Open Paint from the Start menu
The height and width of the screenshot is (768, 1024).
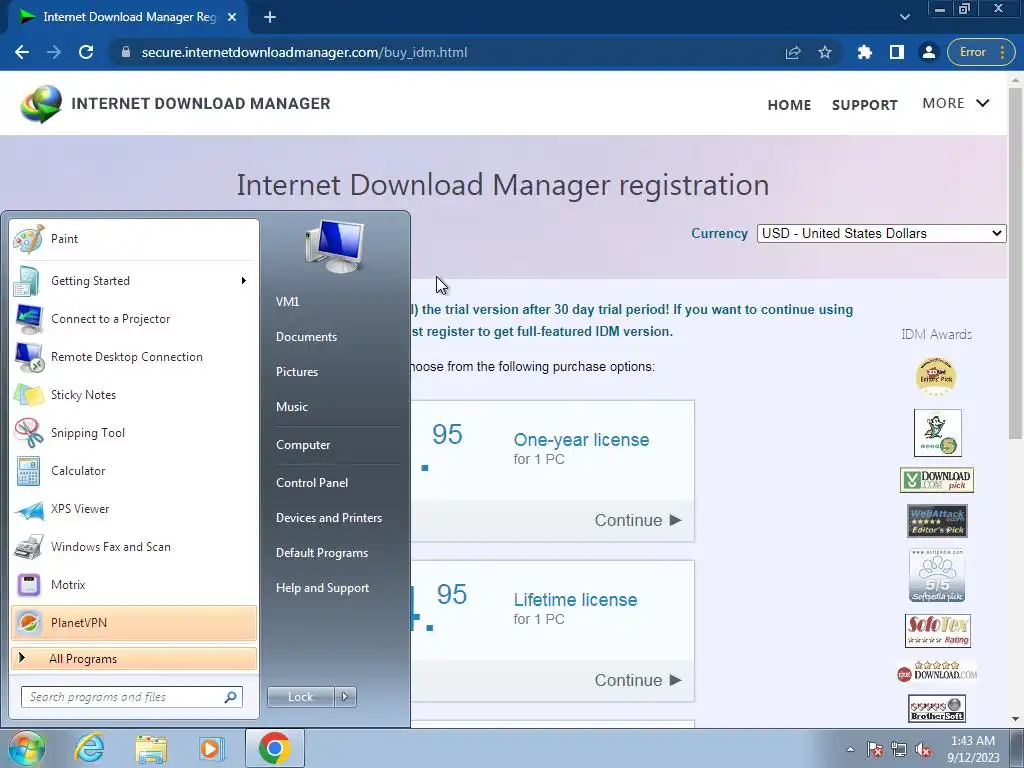[134, 239]
